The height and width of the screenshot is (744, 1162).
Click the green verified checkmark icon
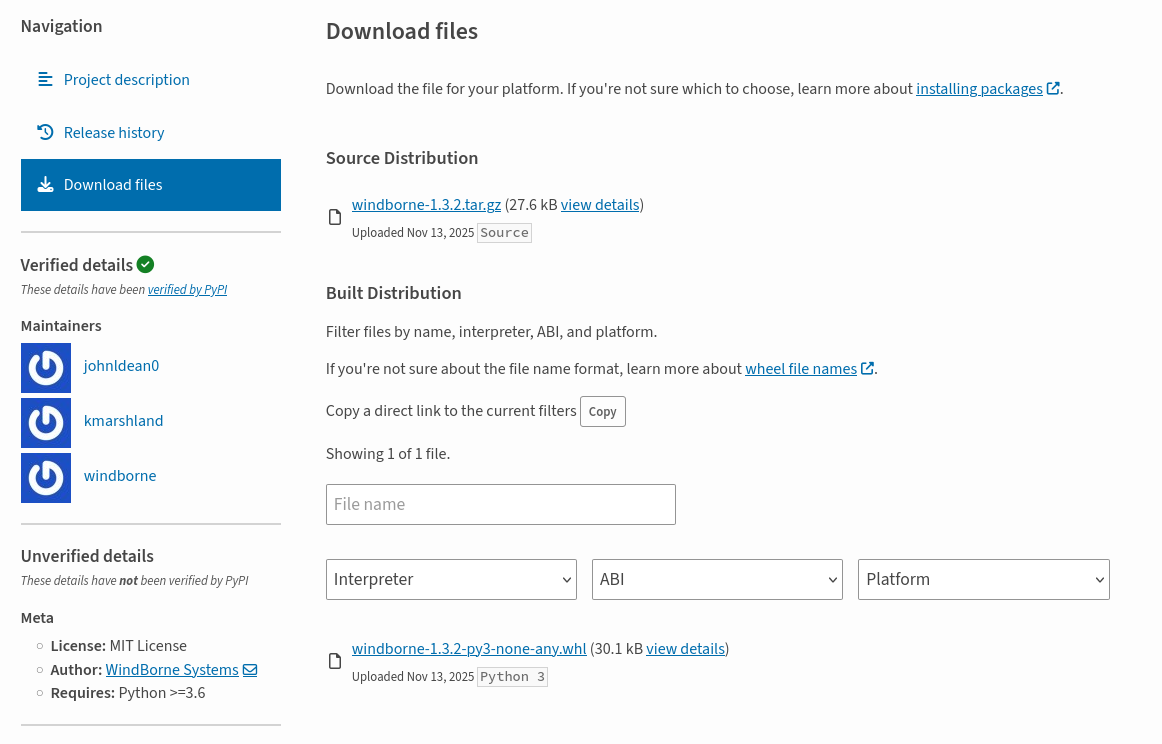point(146,265)
